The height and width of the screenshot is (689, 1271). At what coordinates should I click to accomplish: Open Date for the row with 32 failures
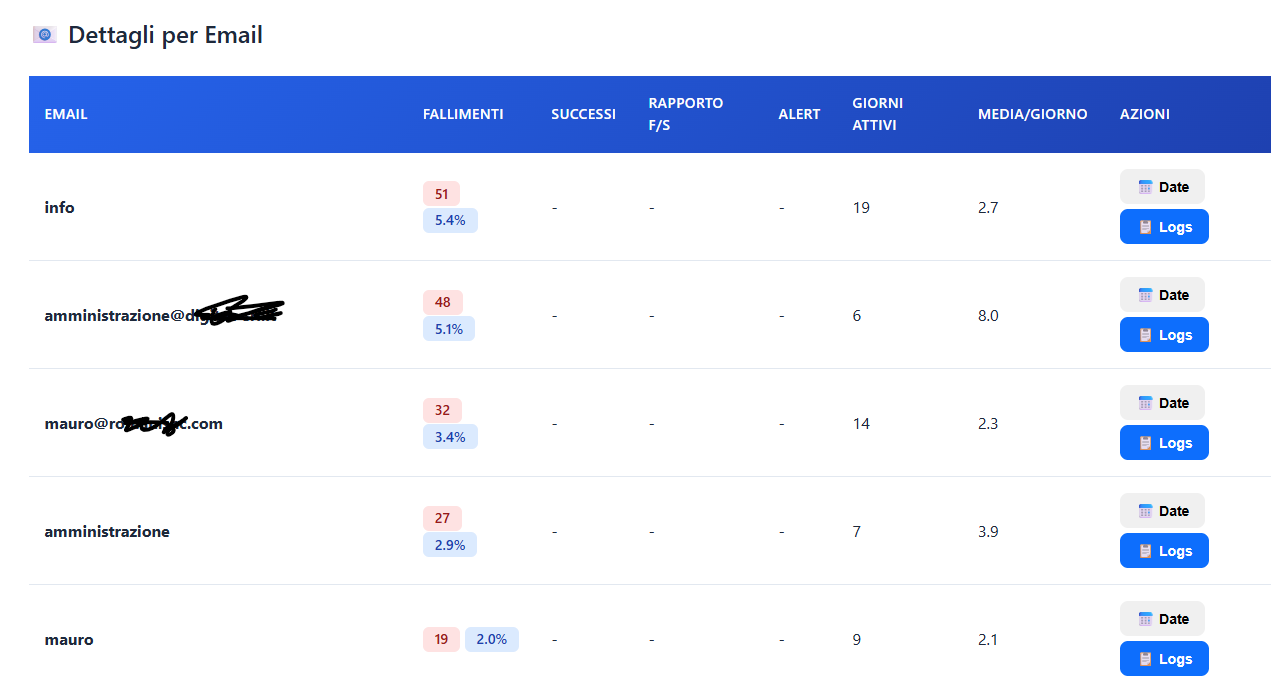1162,403
